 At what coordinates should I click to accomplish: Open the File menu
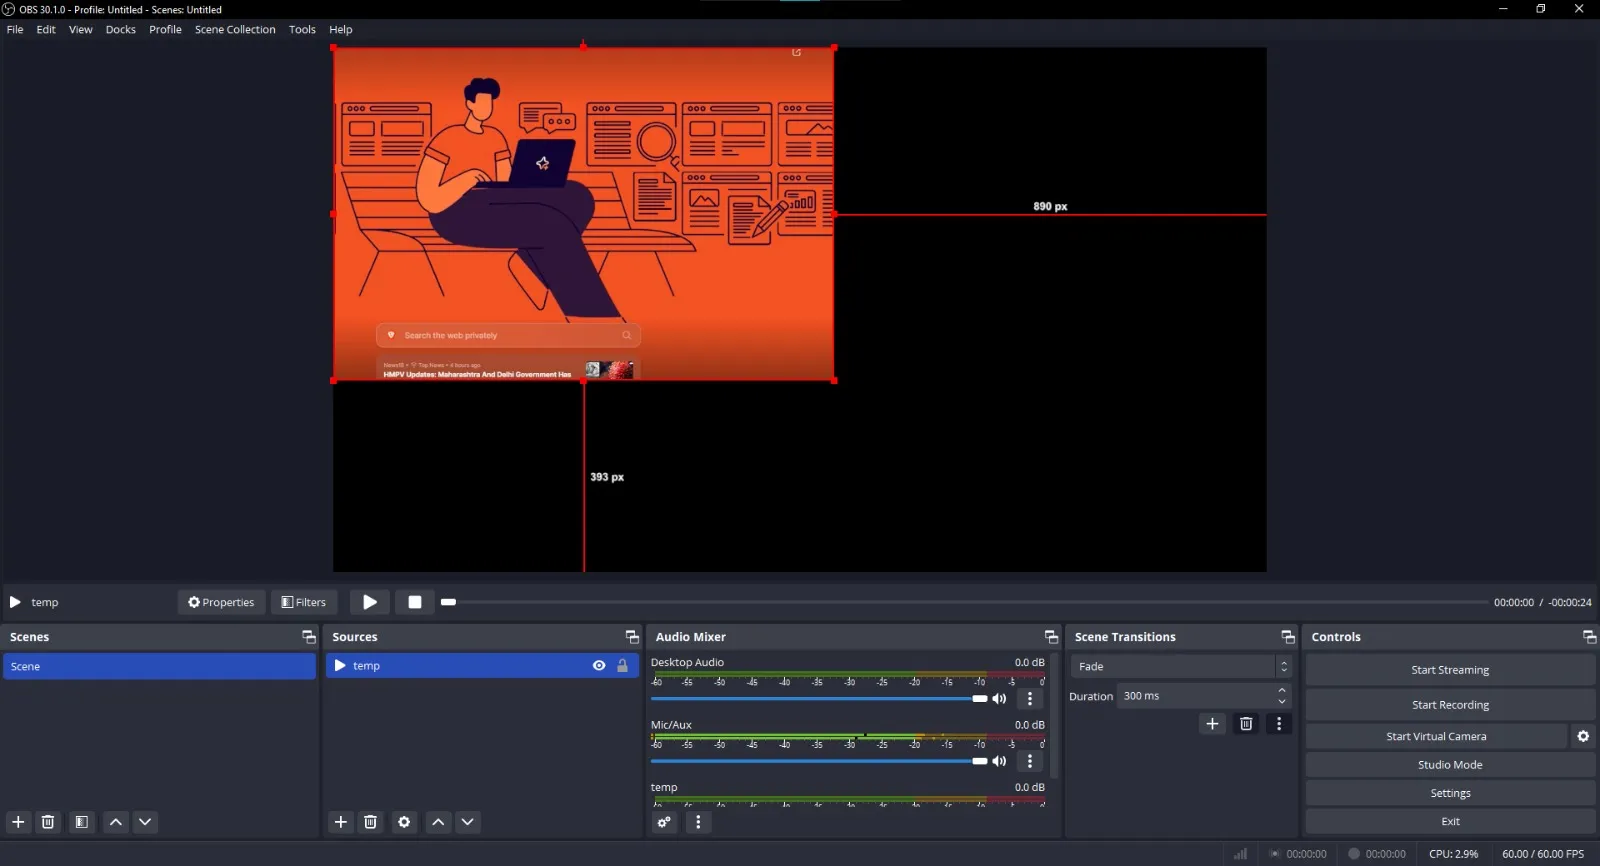tap(15, 30)
